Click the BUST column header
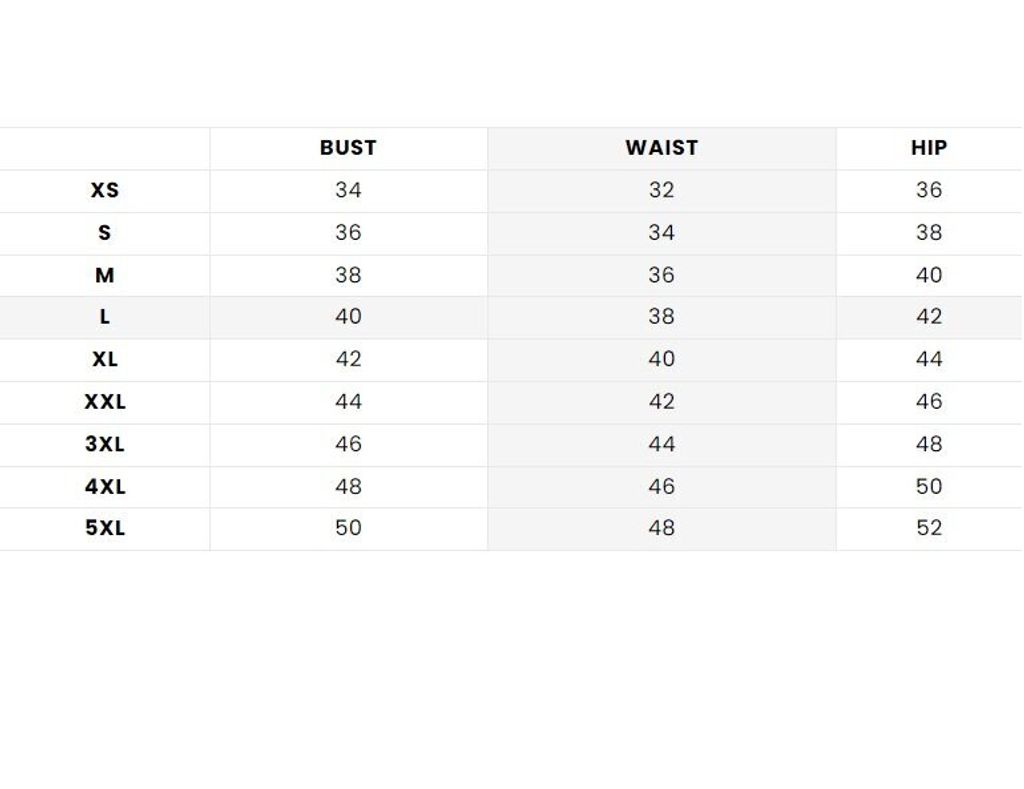Image resolution: width=1024 pixels, height=789 pixels. coord(348,148)
